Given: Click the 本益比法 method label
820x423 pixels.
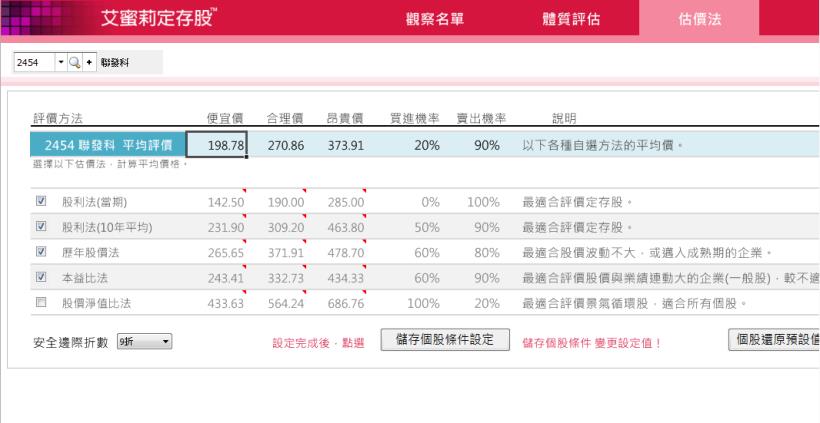Looking at the screenshot, I should [85, 278].
